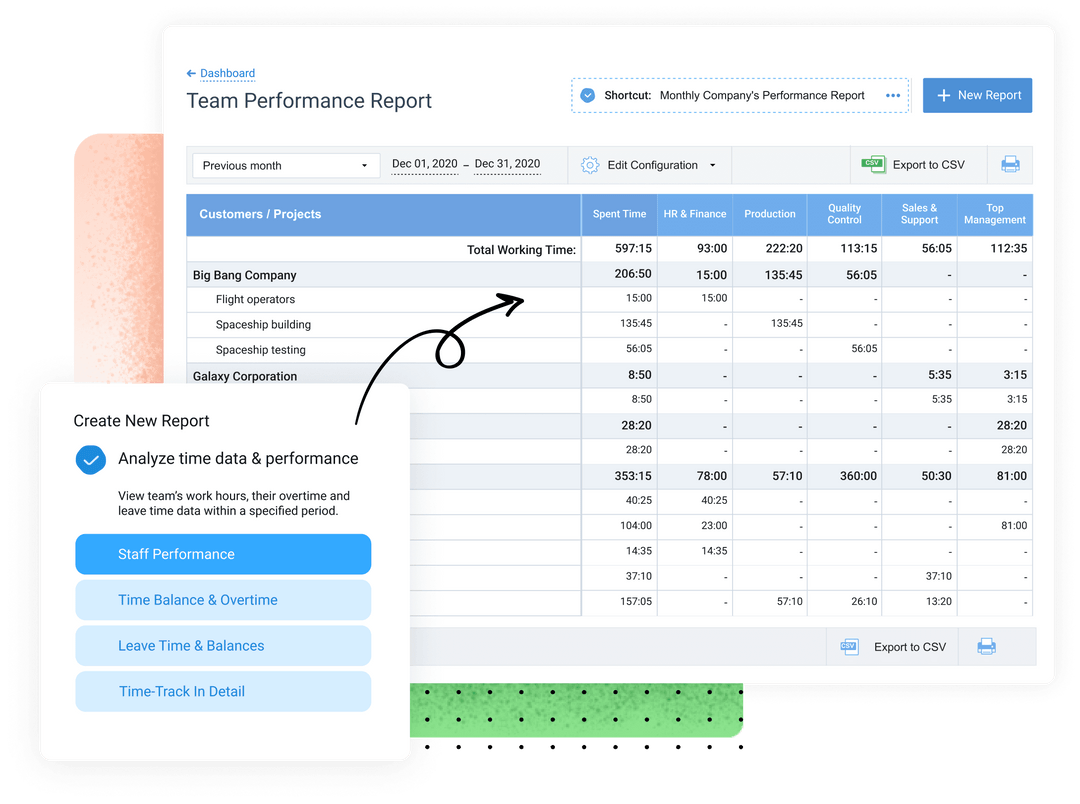Click the Dec 01, 2020 date field

424,164
